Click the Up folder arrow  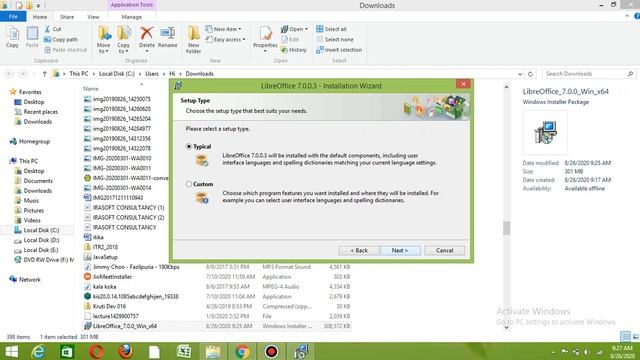click(44, 74)
